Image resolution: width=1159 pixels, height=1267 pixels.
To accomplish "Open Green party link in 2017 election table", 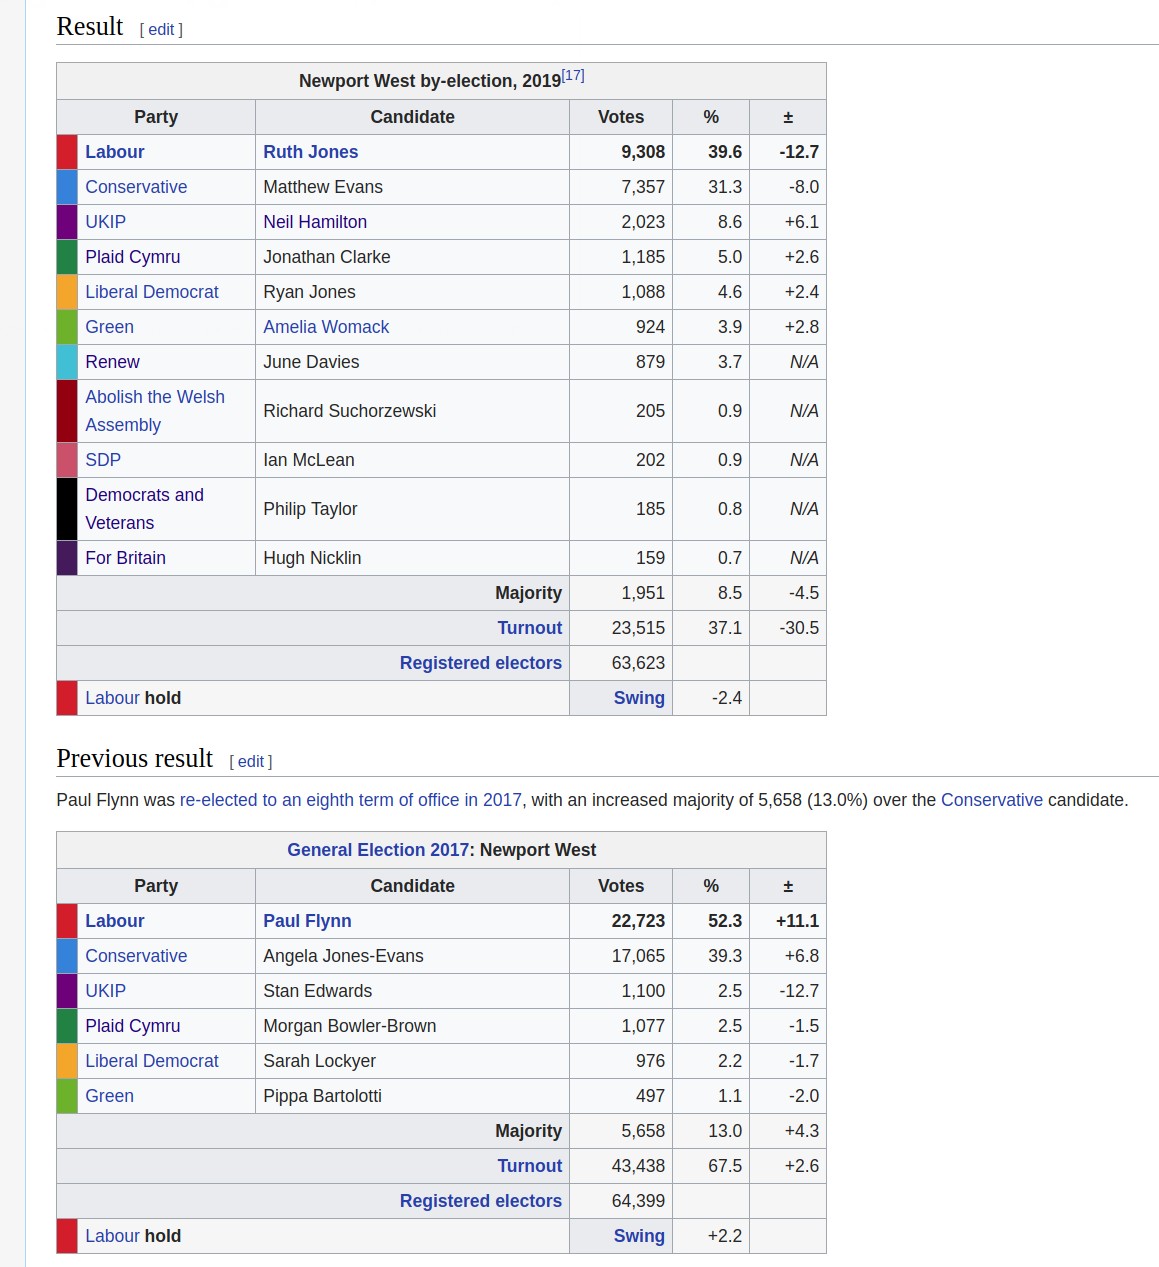I will pyautogui.click(x=109, y=1096).
